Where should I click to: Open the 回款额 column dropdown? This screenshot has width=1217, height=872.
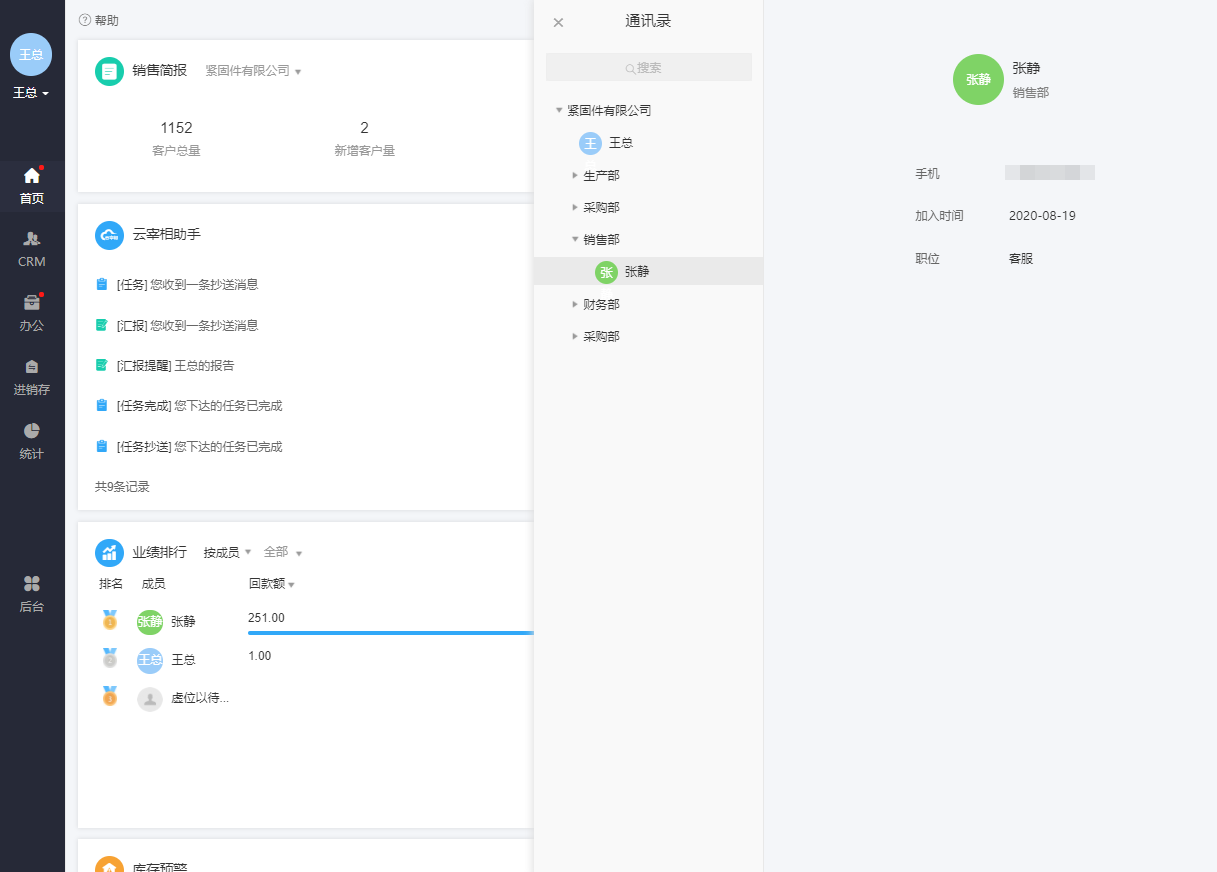(x=271, y=584)
